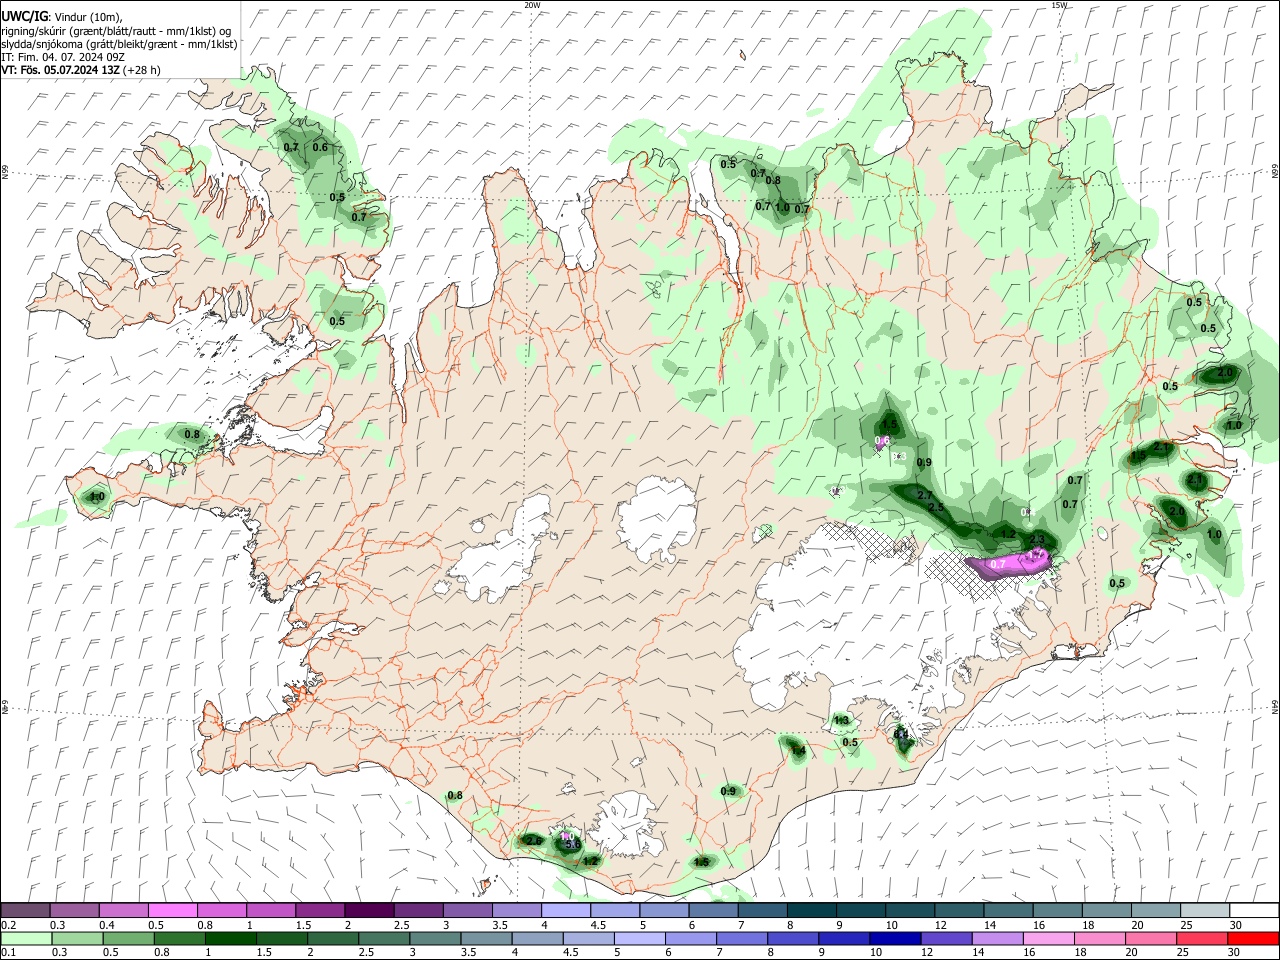The image size is (1280, 960).
Task: Pick the top-row swatch between 3 and 3.5
Action: pyautogui.click(x=467, y=910)
